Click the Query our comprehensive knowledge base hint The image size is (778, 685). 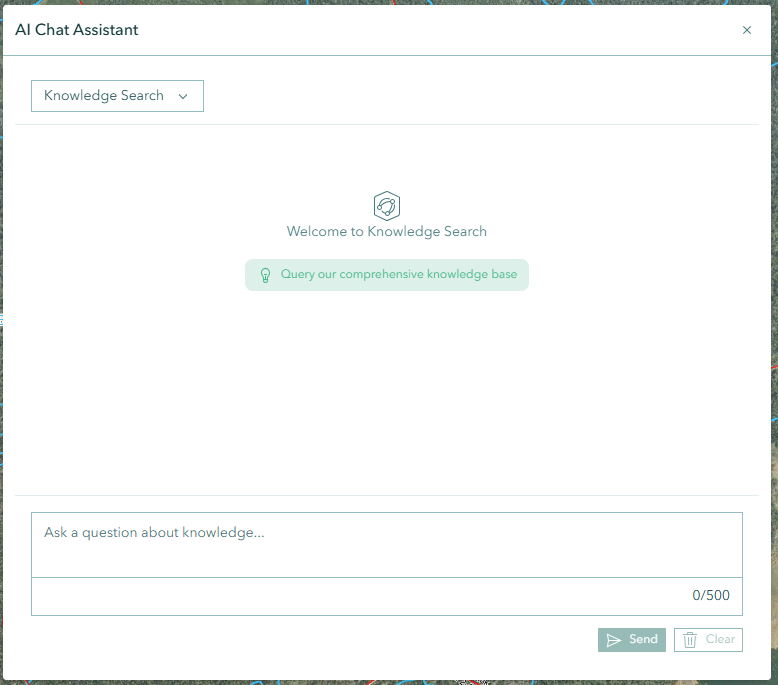click(x=387, y=275)
